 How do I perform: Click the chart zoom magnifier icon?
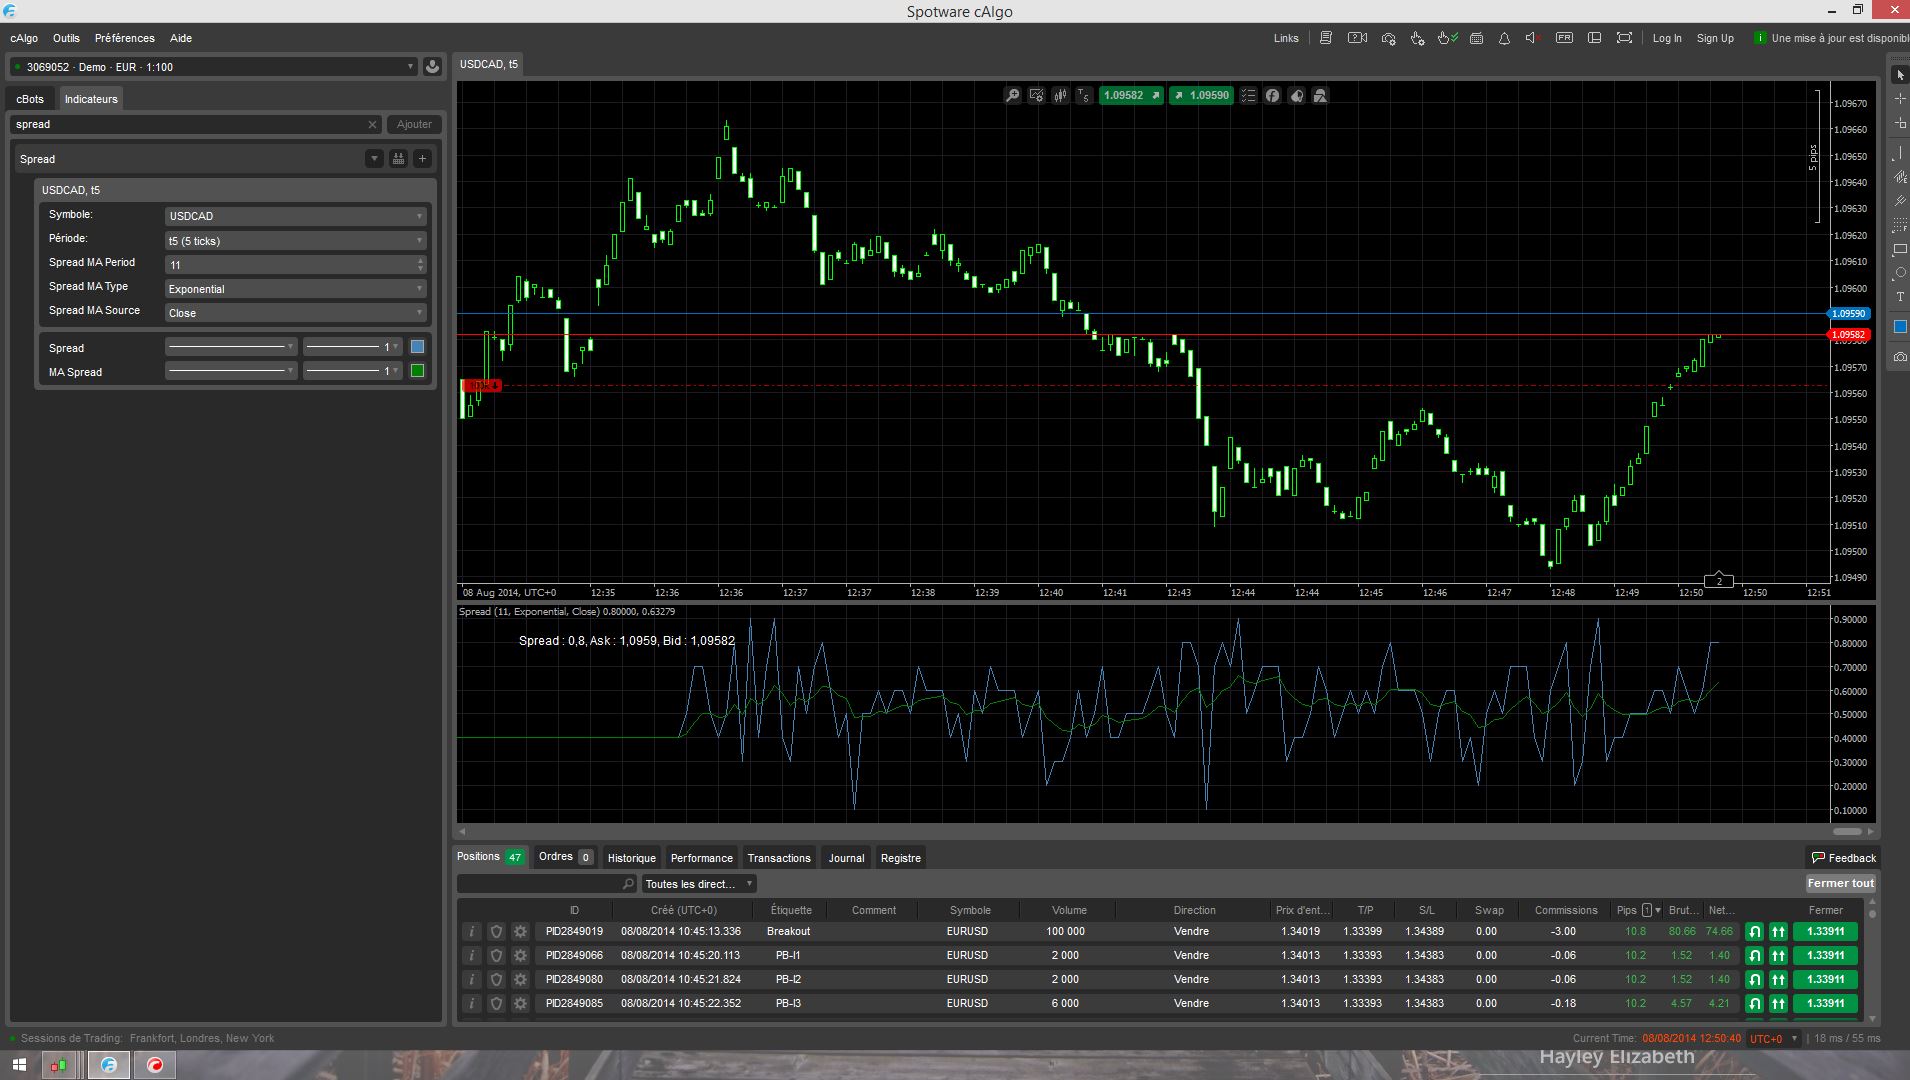click(x=1012, y=96)
